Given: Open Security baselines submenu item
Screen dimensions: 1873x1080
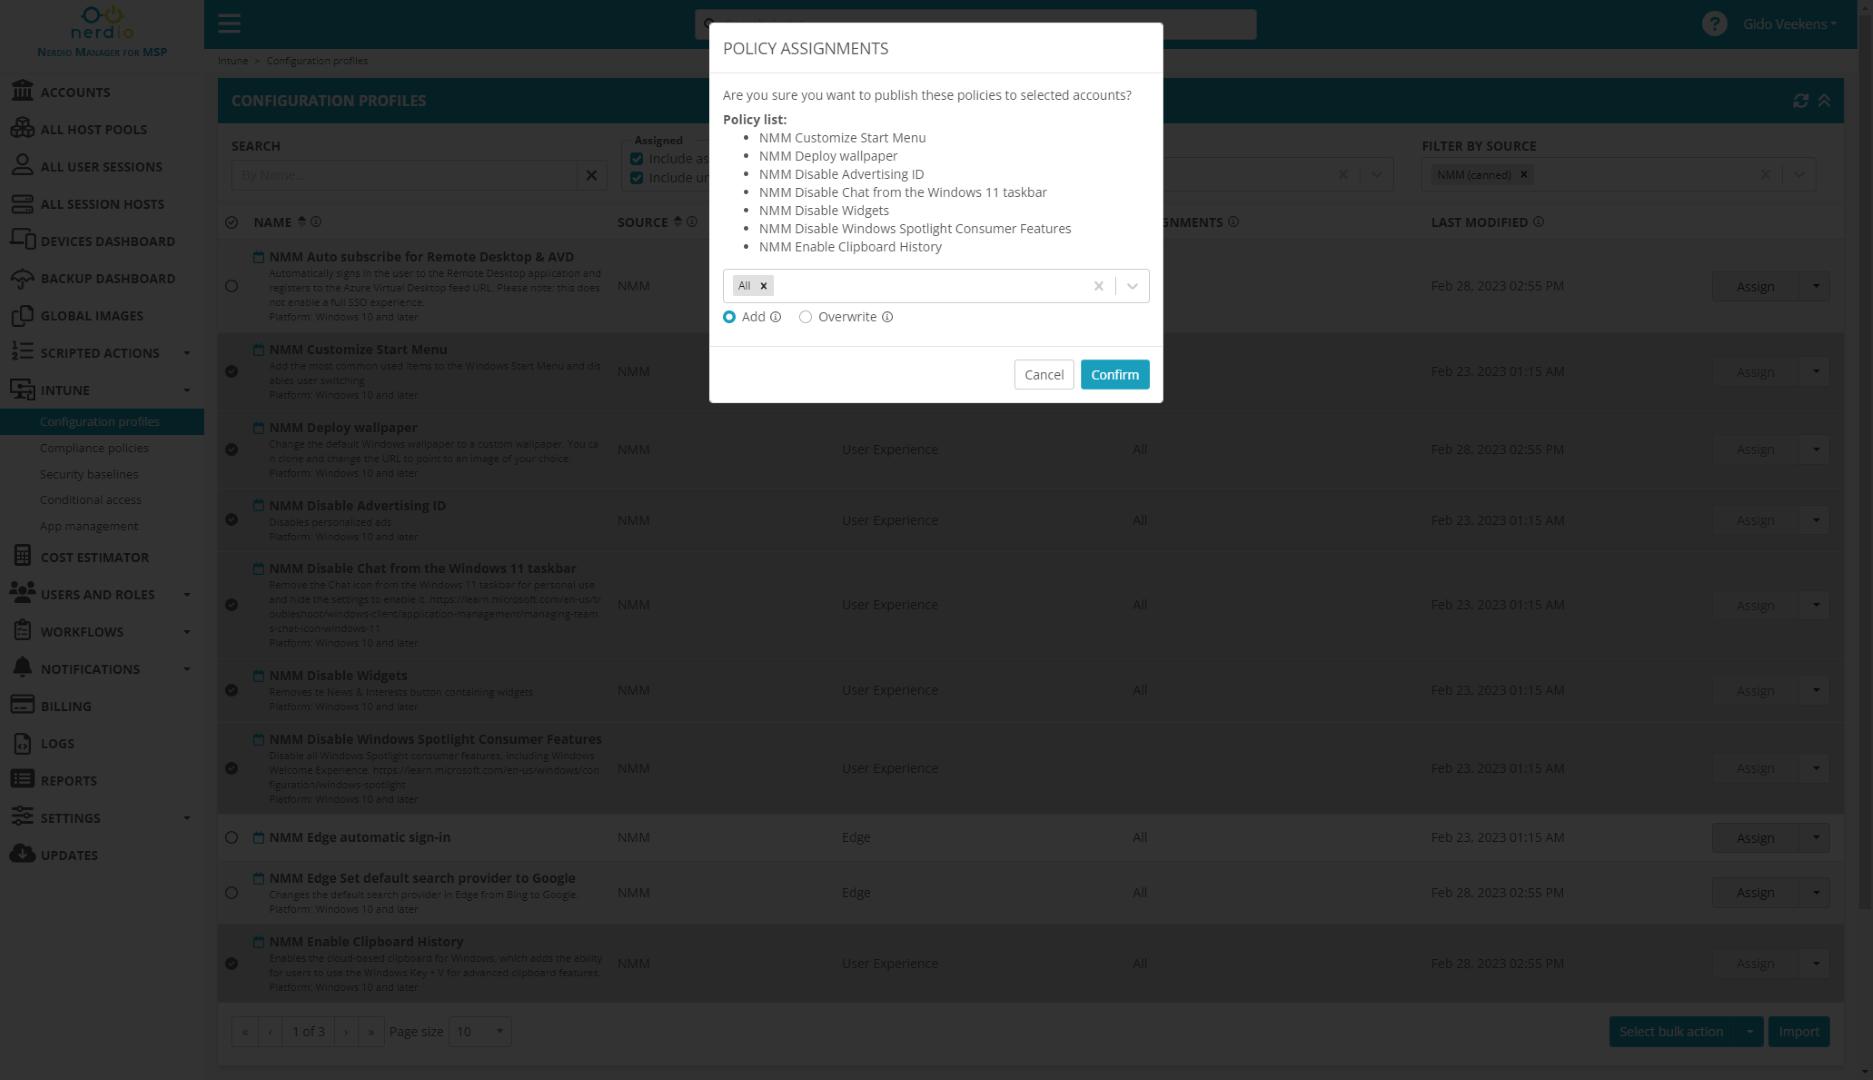Looking at the screenshot, I should click(89, 474).
